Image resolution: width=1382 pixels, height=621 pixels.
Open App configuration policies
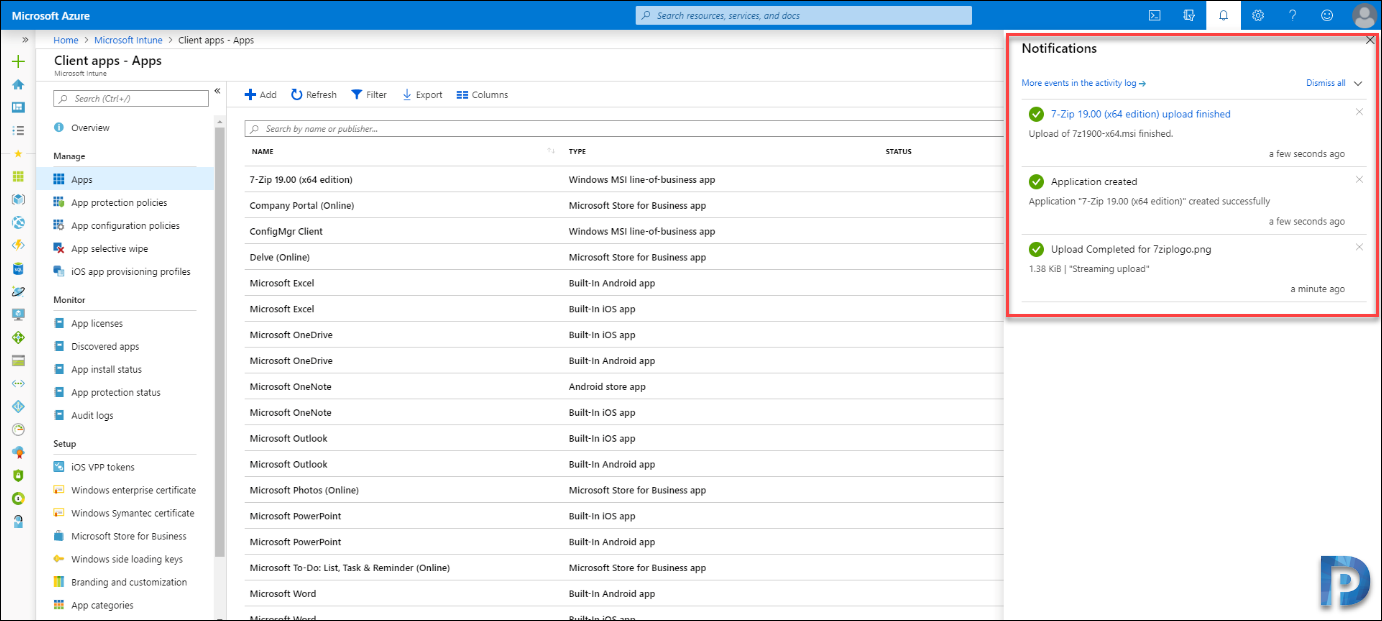pyautogui.click(x=125, y=226)
